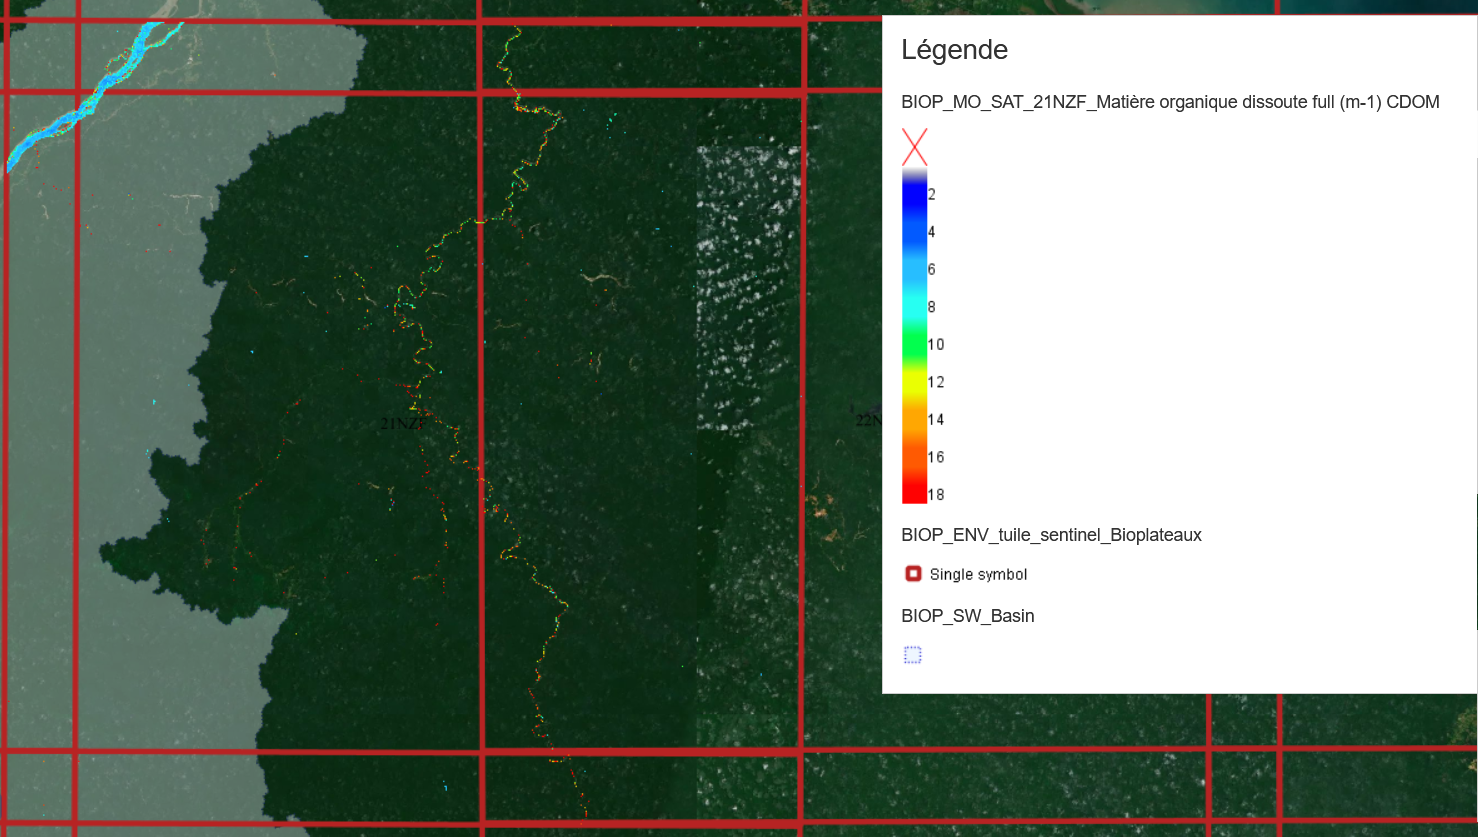Screen dimensions: 1478x839
Task: Click the value 10 legend label
Action: [936, 345]
